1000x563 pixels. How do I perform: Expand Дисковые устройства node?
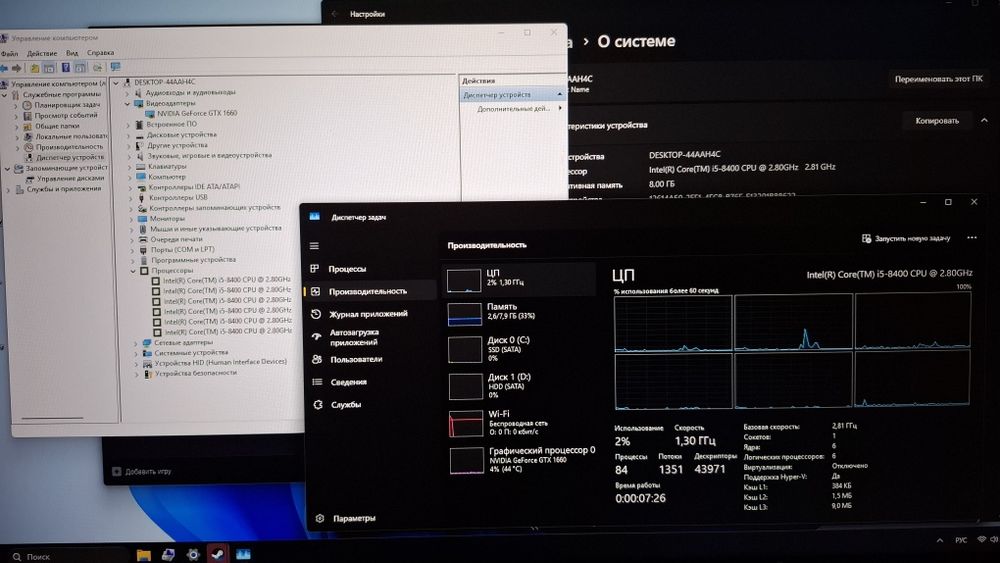pos(128,135)
